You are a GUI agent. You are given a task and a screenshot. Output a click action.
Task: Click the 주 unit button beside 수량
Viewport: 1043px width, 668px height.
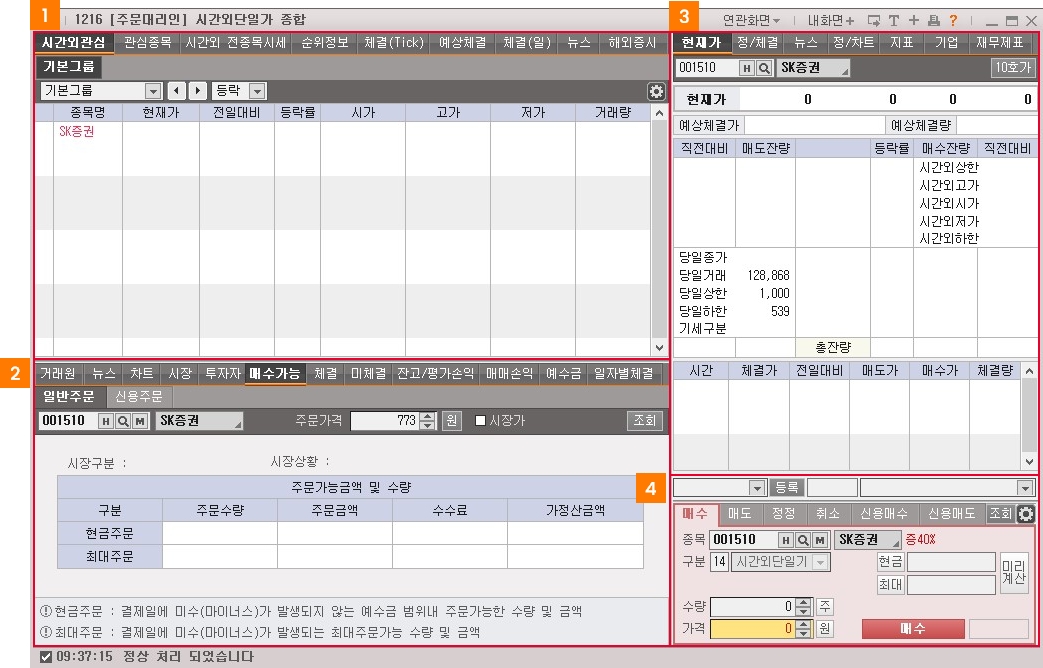(825, 607)
